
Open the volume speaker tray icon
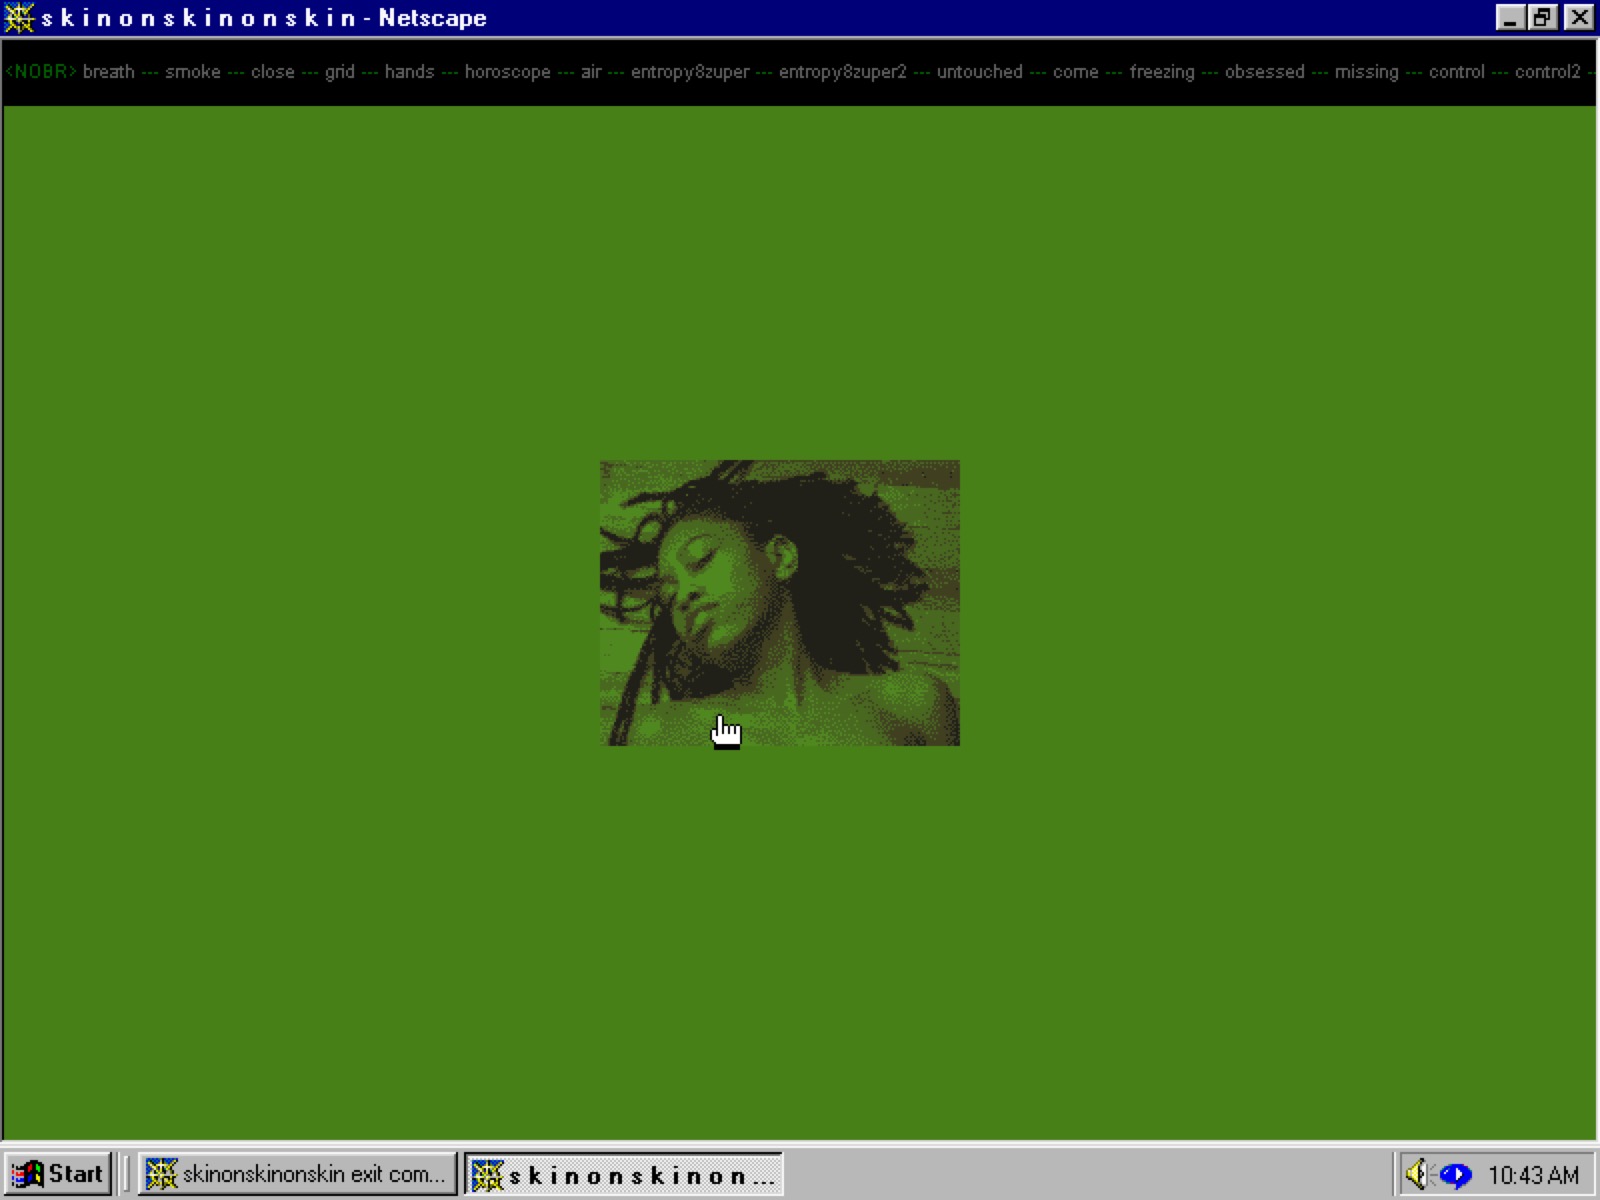point(1418,1174)
